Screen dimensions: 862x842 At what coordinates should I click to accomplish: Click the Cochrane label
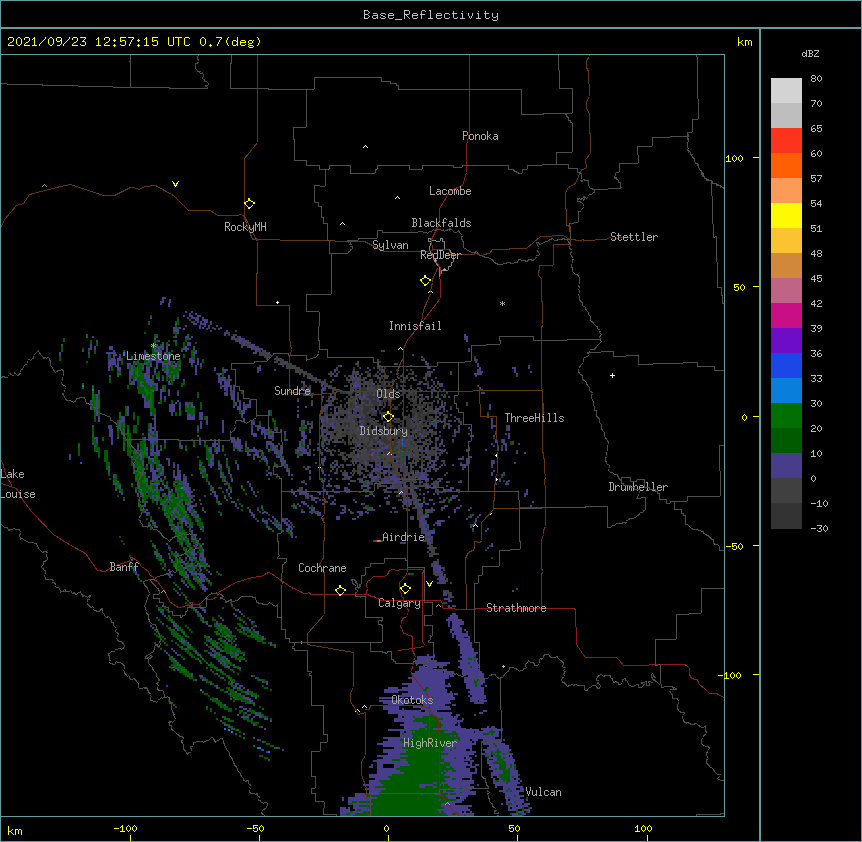click(x=322, y=568)
